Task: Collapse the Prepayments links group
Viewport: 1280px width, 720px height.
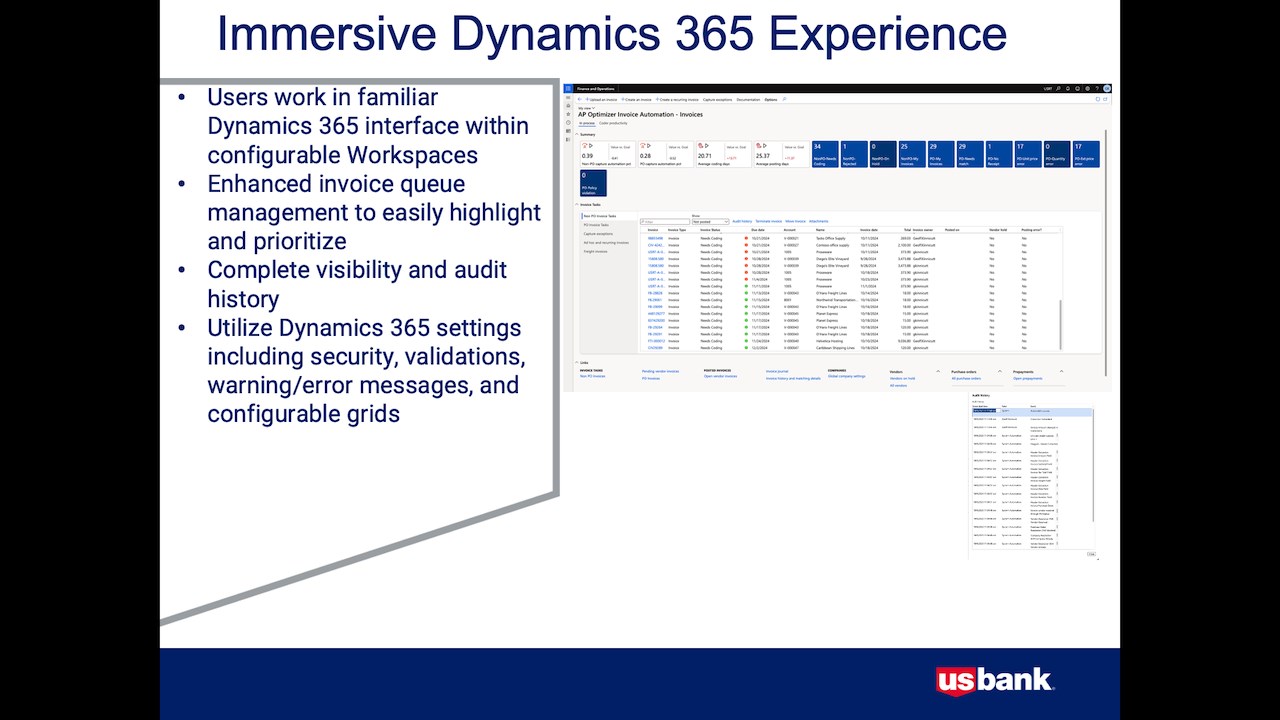Action: tap(1062, 371)
